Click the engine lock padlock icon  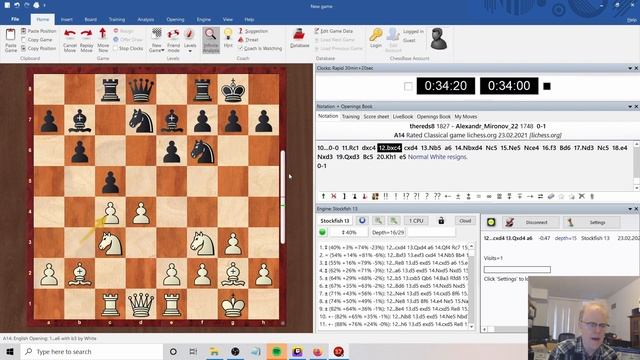tap(441, 221)
